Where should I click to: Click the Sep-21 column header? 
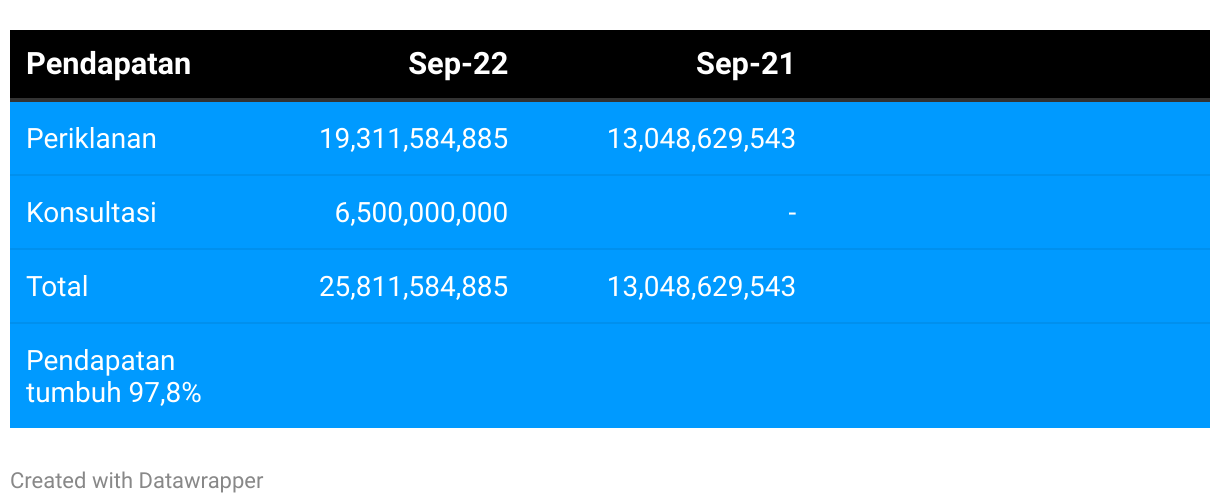745,64
